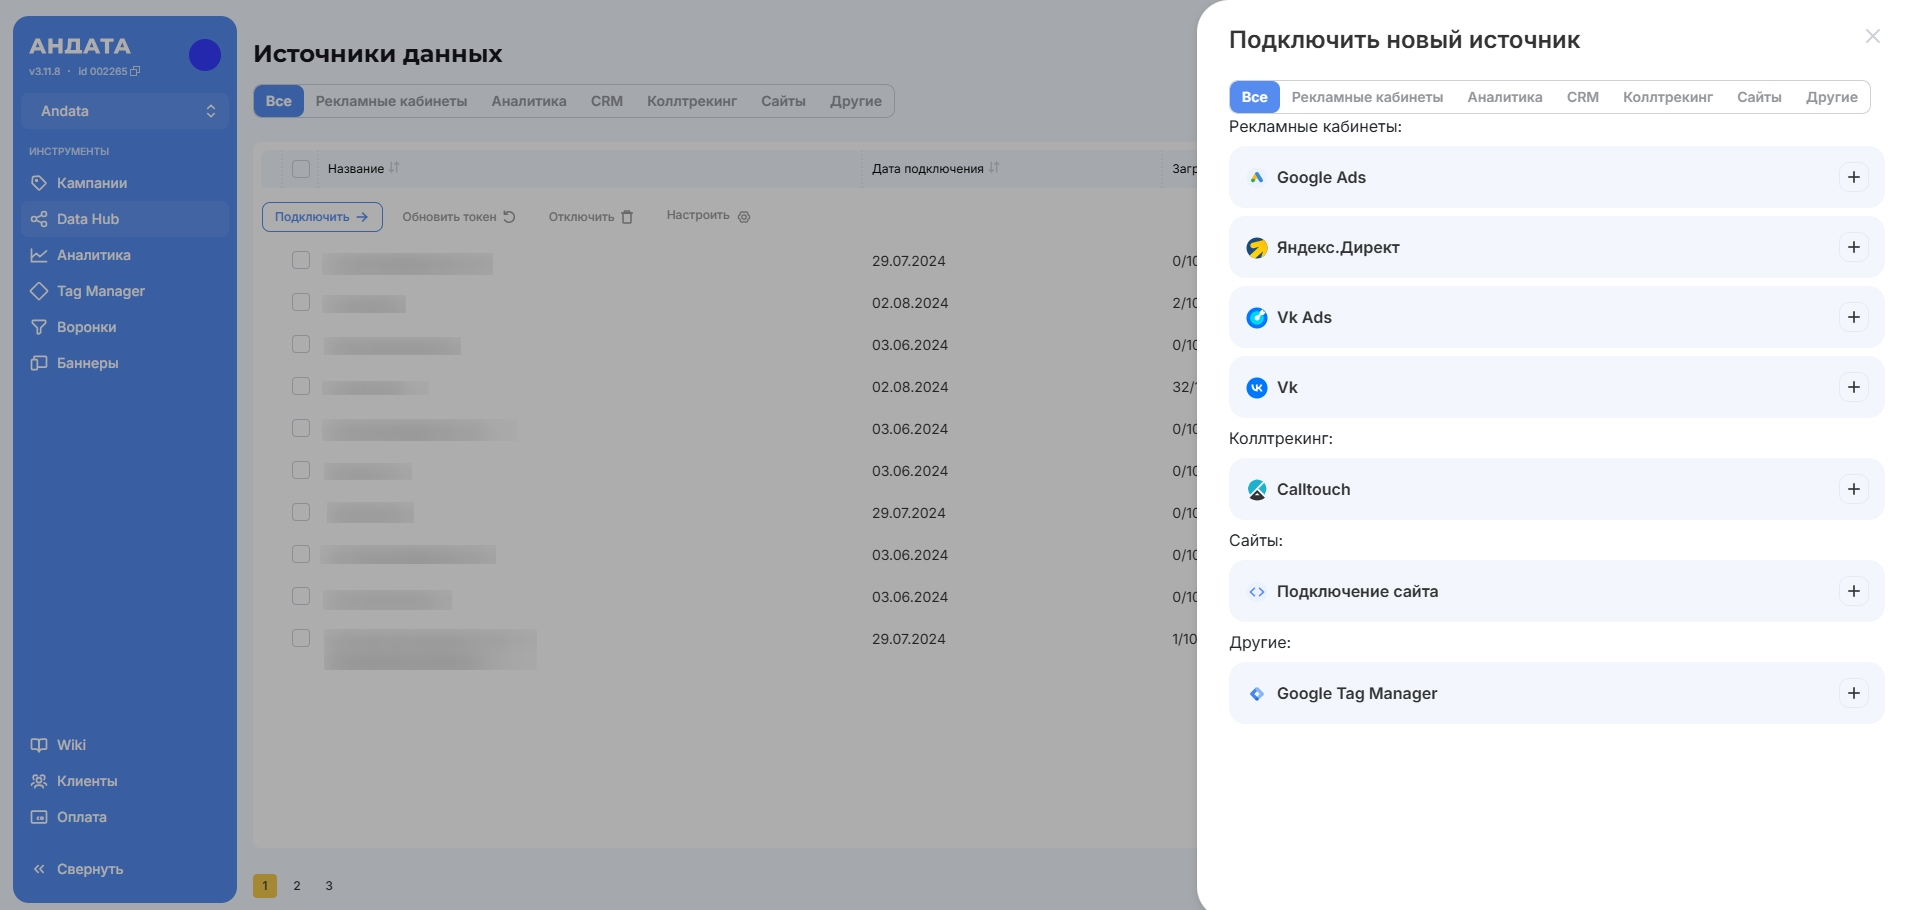Screen dimensions: 1911x910
Task: Check the sixth table row checkbox
Action: tap(301, 470)
